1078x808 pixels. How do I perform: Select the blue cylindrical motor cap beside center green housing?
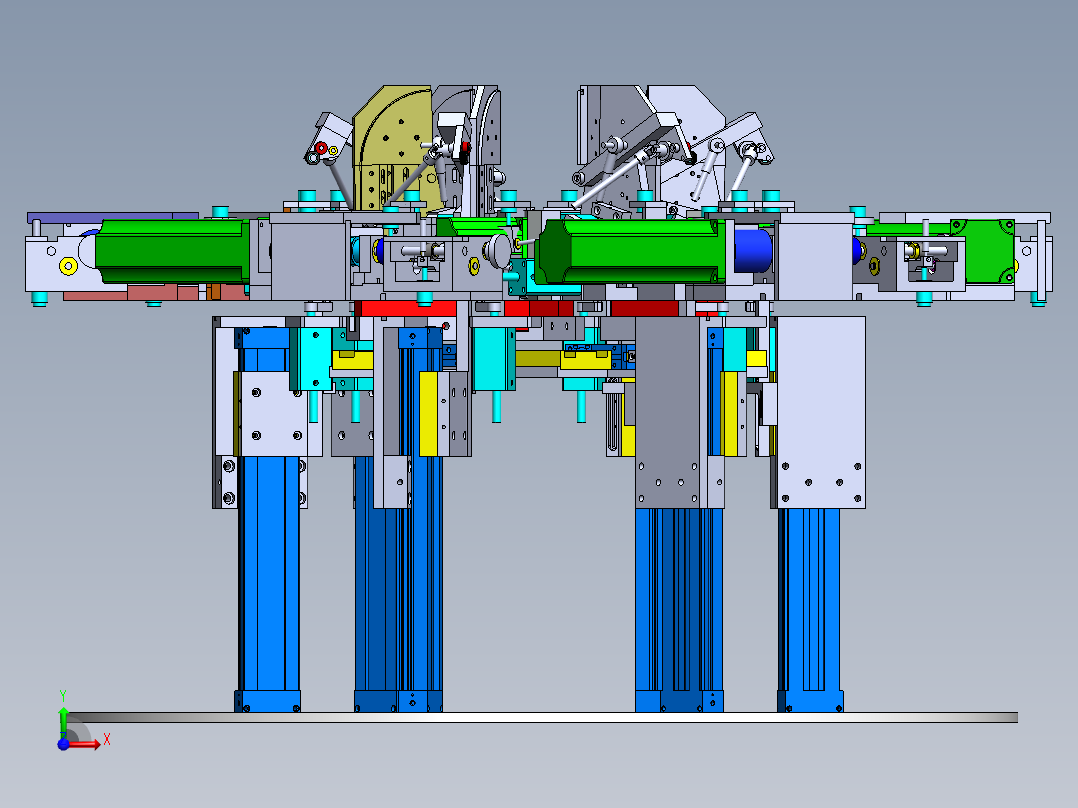pyautogui.click(x=754, y=251)
